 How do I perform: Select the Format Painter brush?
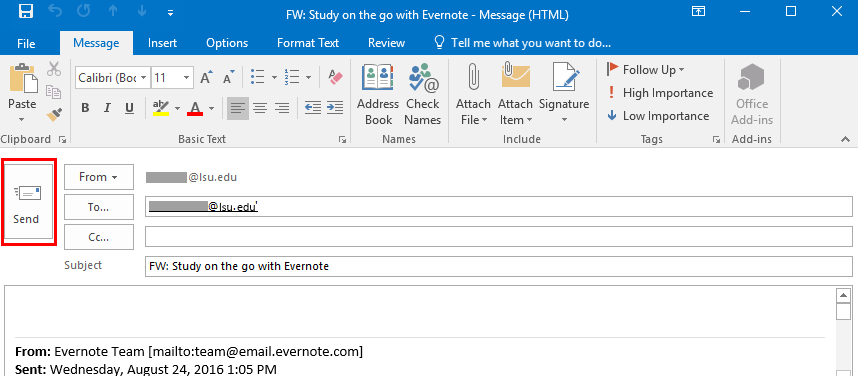point(54,114)
